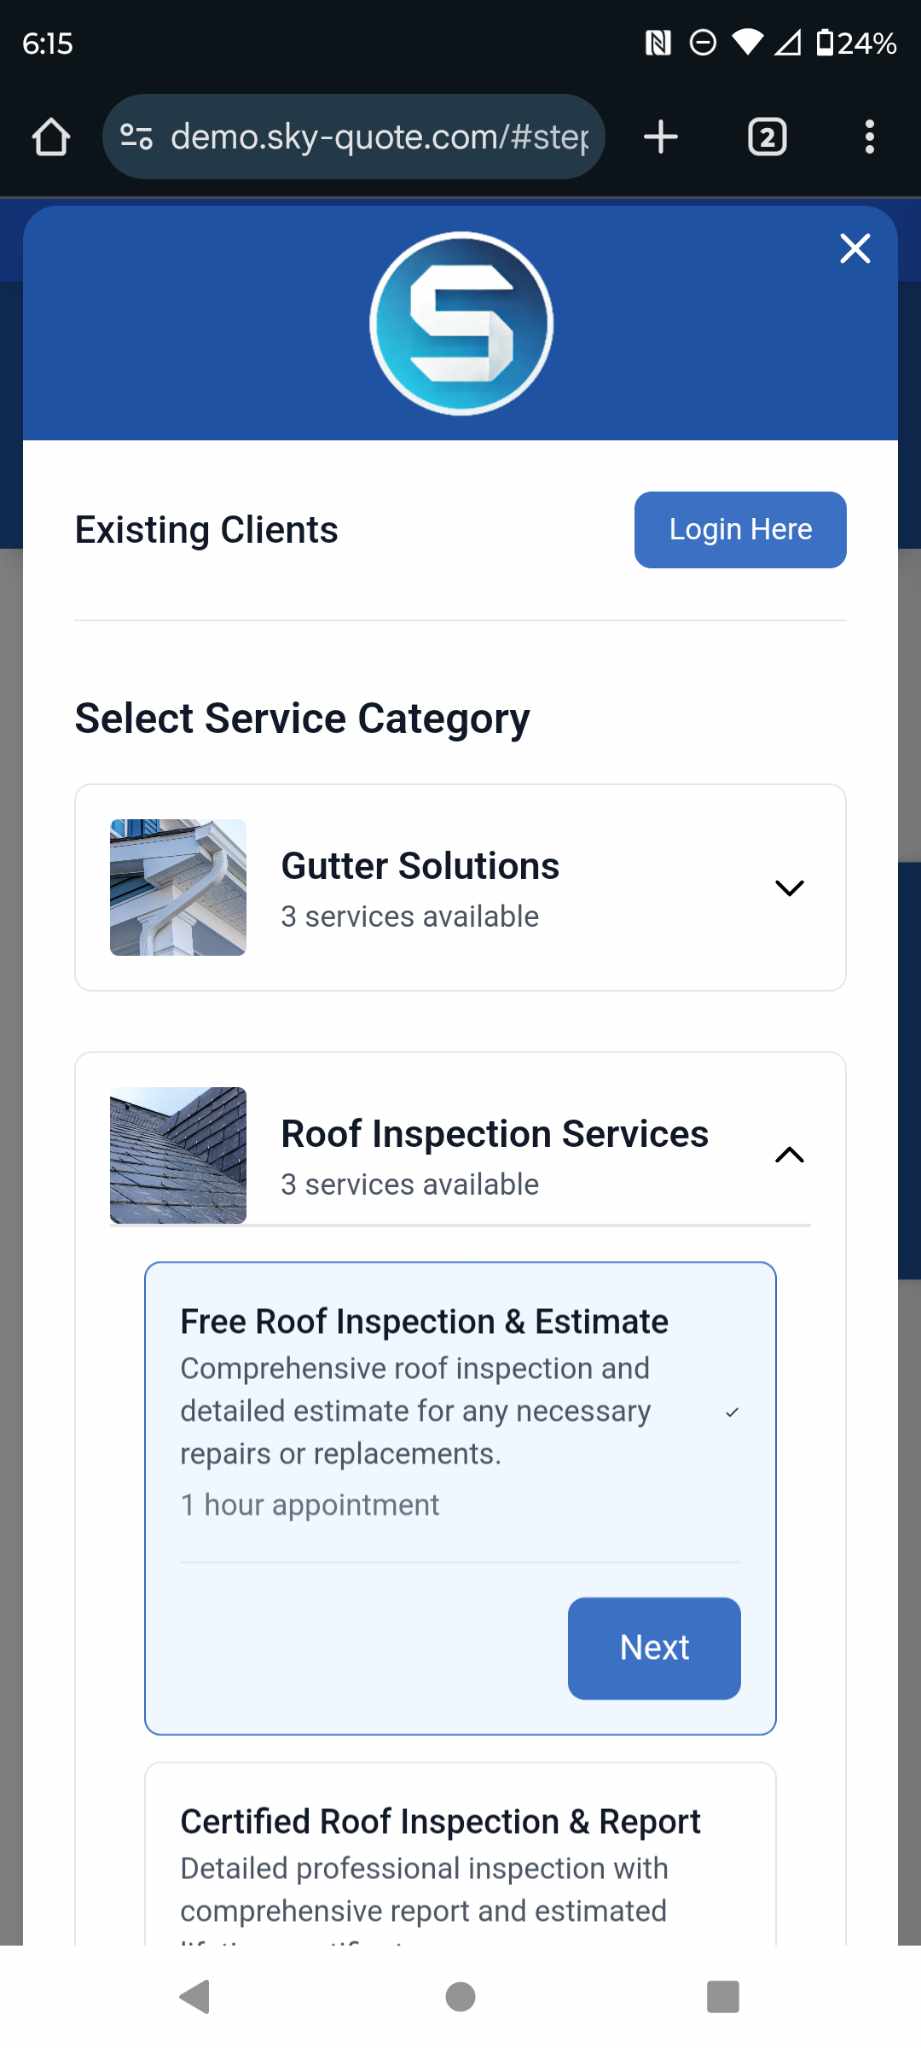The width and height of the screenshot is (921, 2048).
Task: Close the booking dialog with the X
Action: click(855, 248)
